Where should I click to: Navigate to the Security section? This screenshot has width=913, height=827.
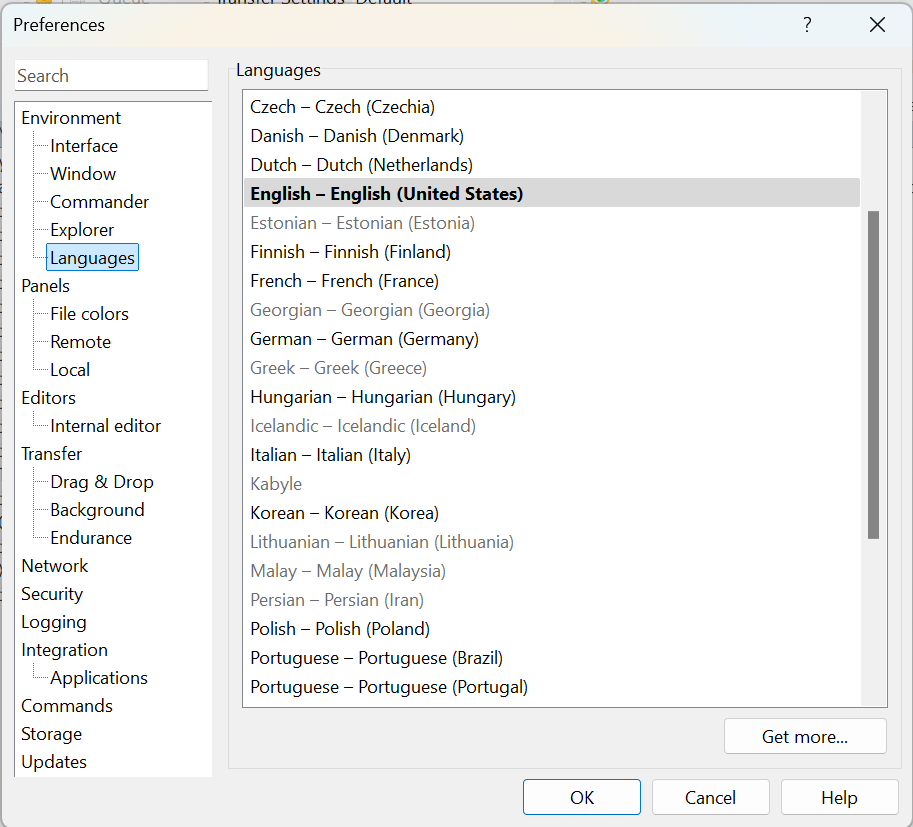tap(52, 594)
